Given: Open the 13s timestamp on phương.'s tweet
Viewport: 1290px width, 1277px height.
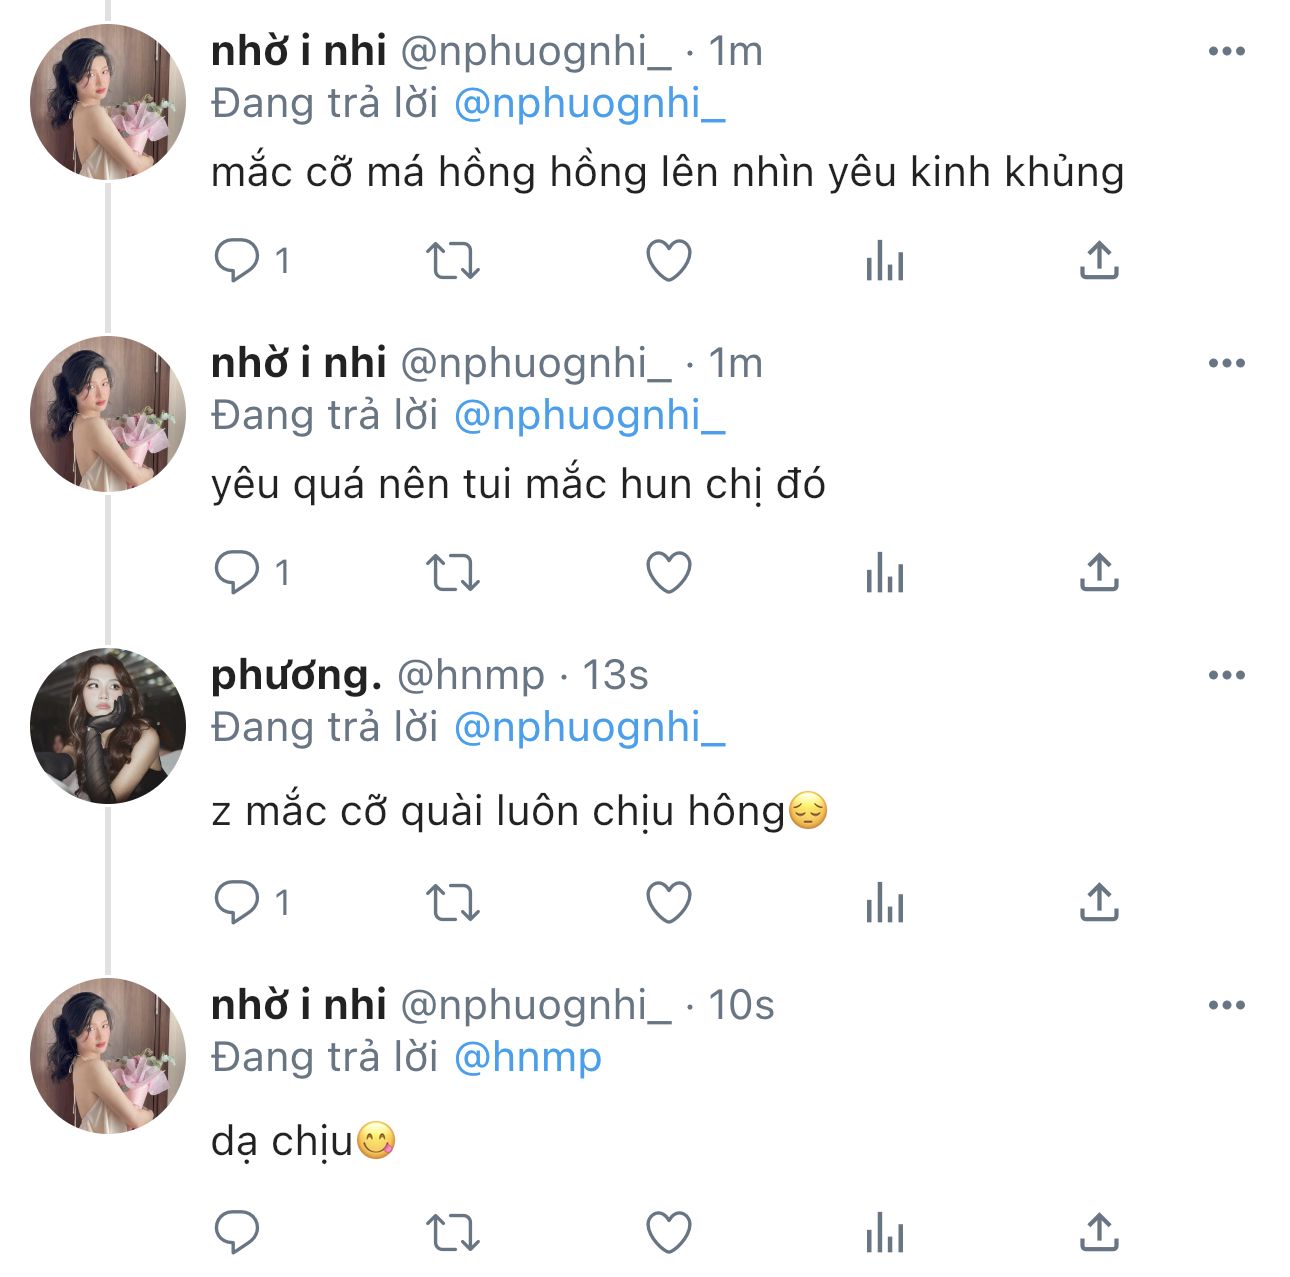Looking at the screenshot, I should (615, 675).
